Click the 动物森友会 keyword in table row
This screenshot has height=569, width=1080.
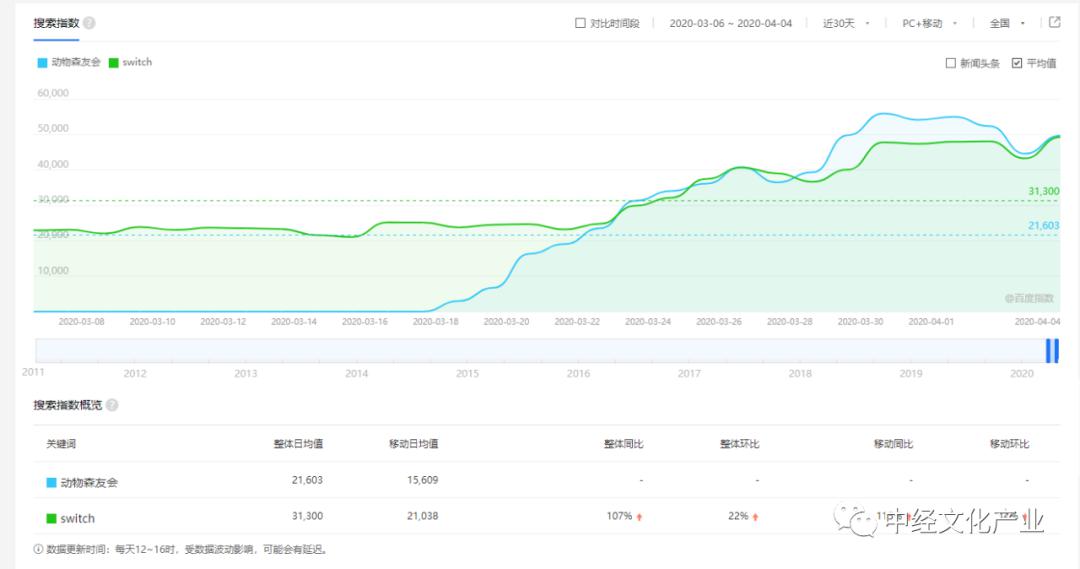(89, 483)
